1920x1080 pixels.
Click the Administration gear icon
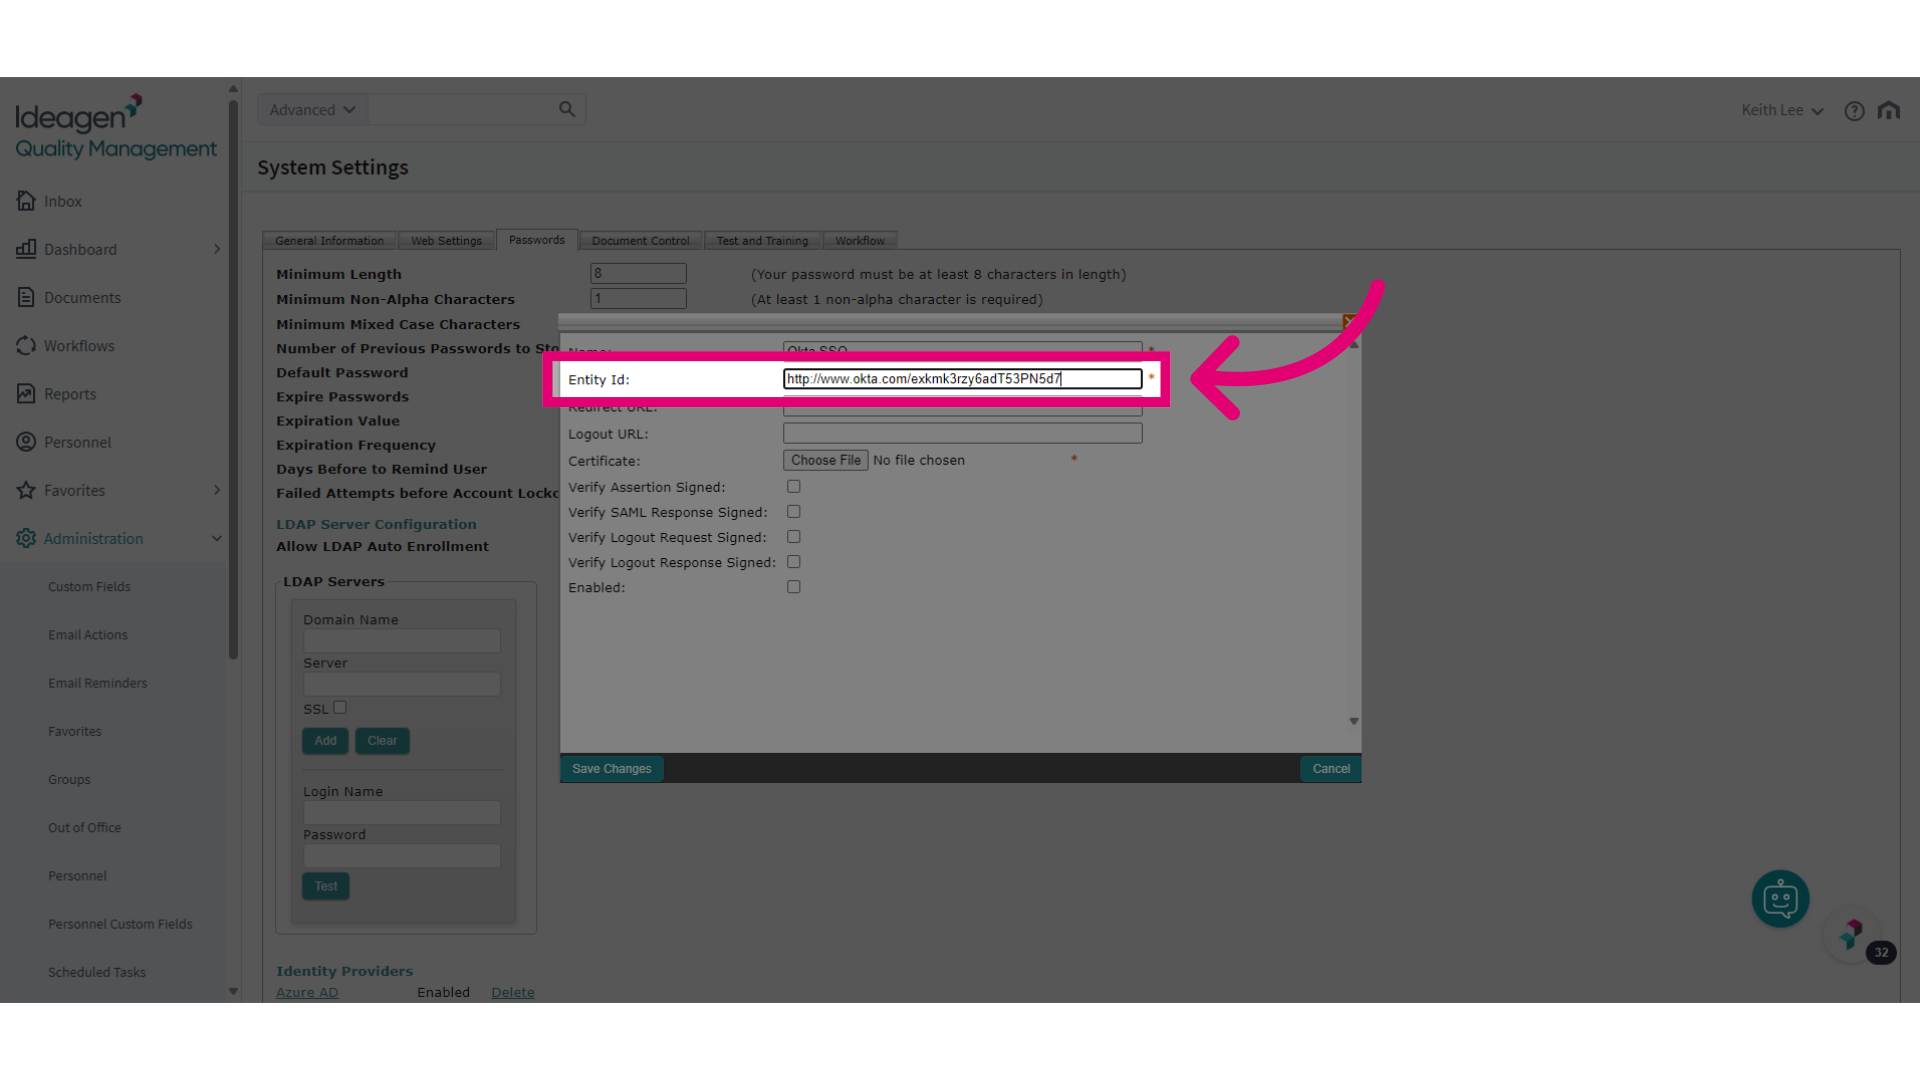tap(26, 538)
